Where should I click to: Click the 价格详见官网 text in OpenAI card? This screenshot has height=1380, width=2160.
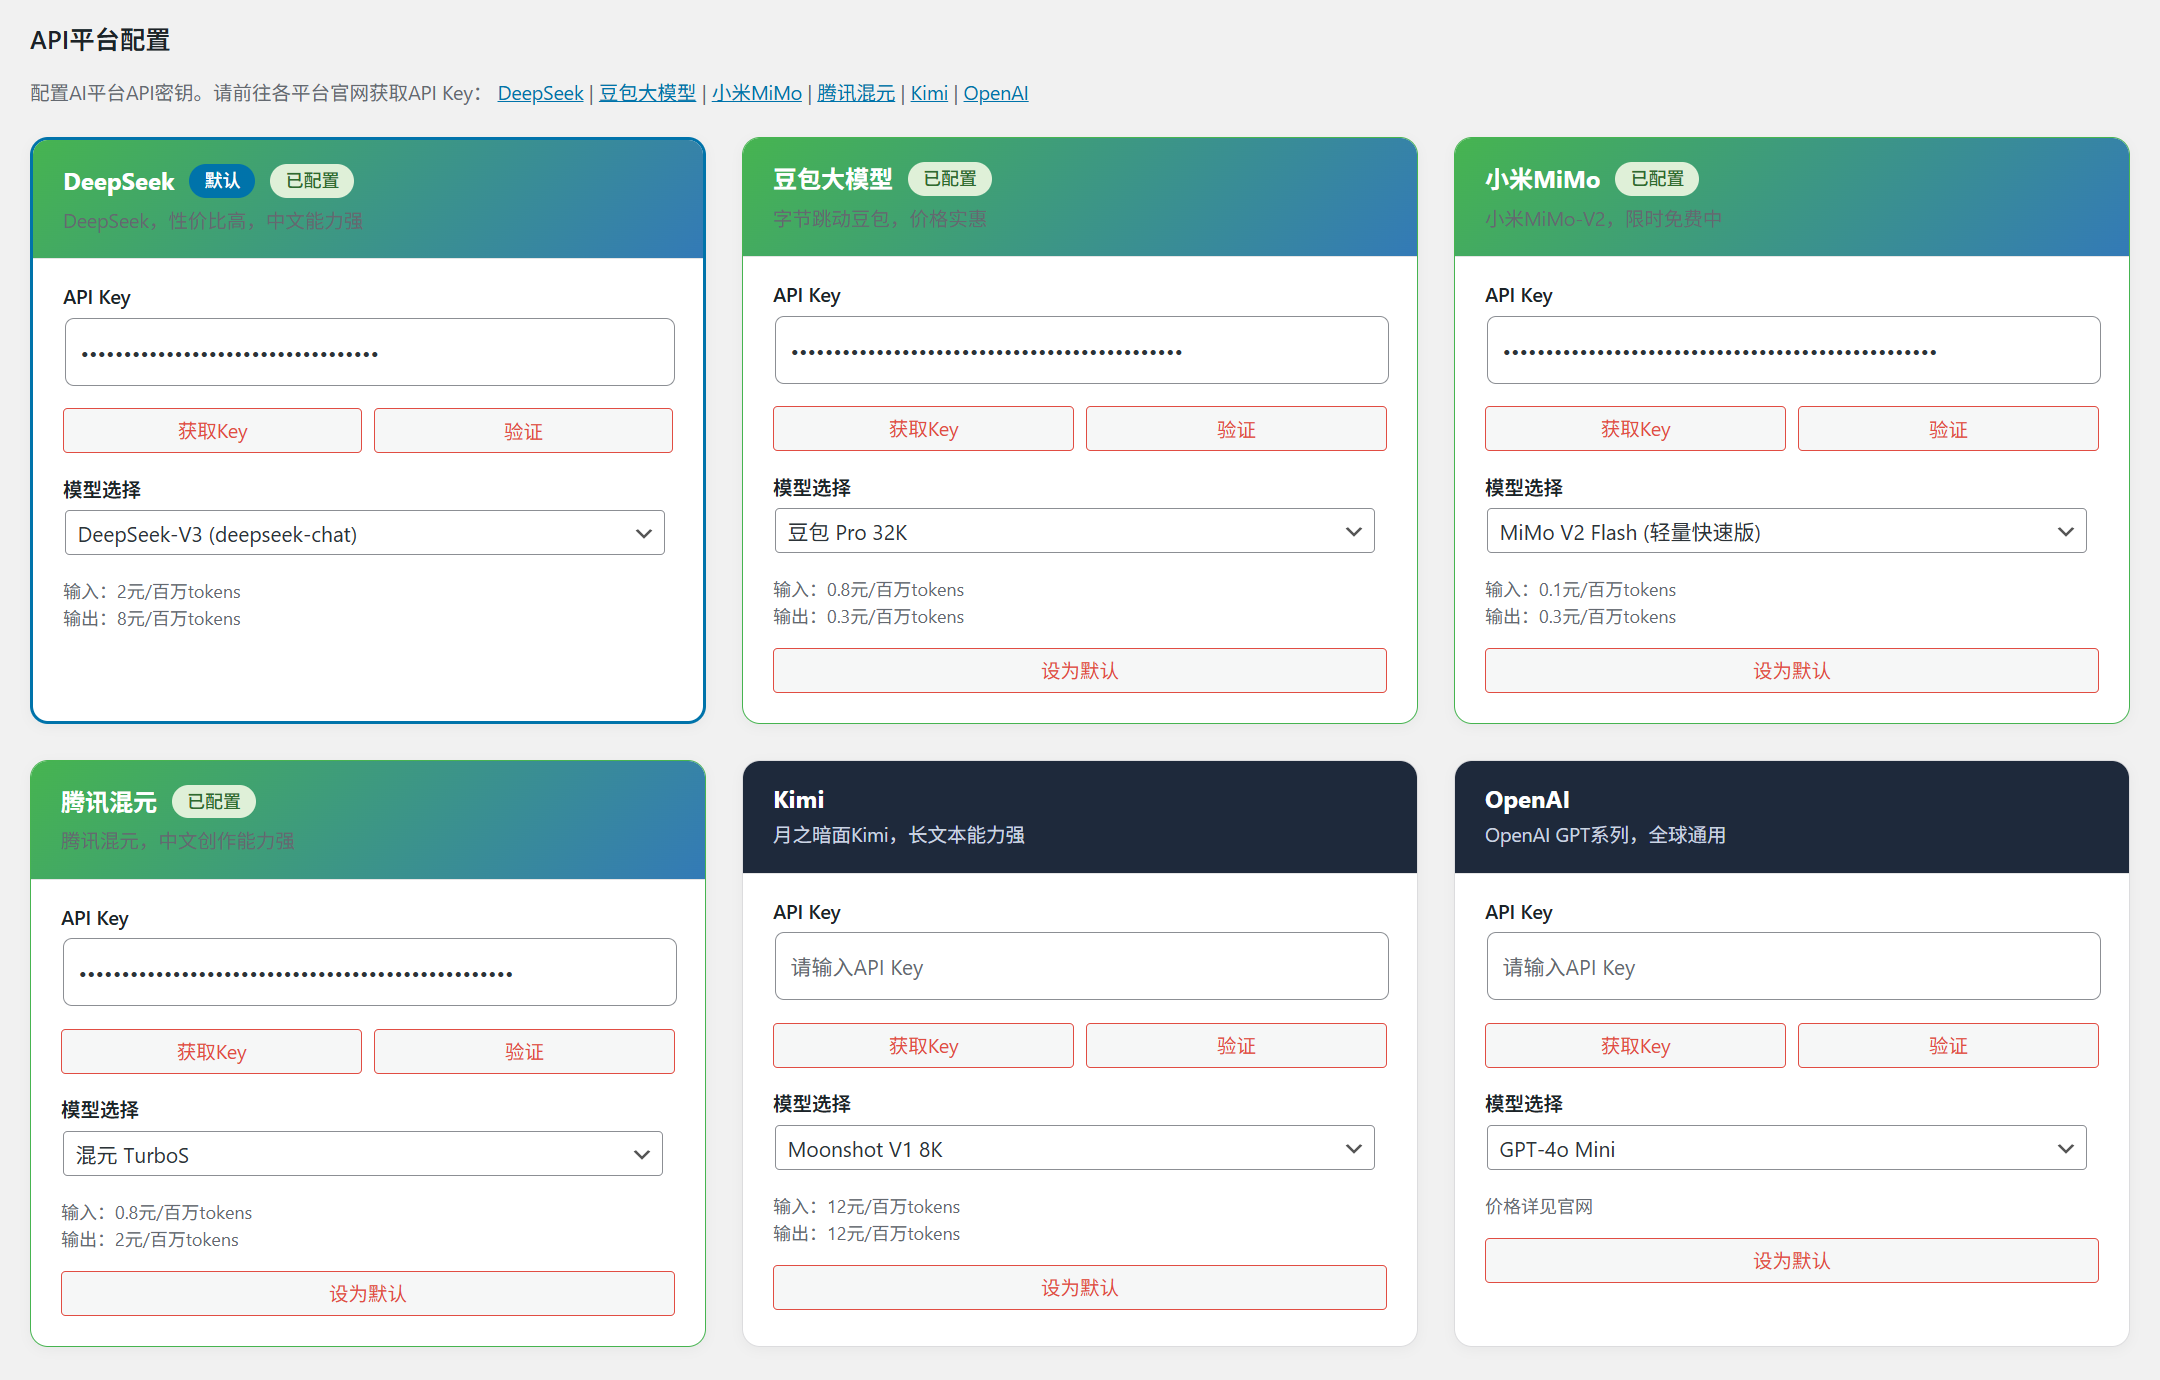pyautogui.click(x=1539, y=1207)
